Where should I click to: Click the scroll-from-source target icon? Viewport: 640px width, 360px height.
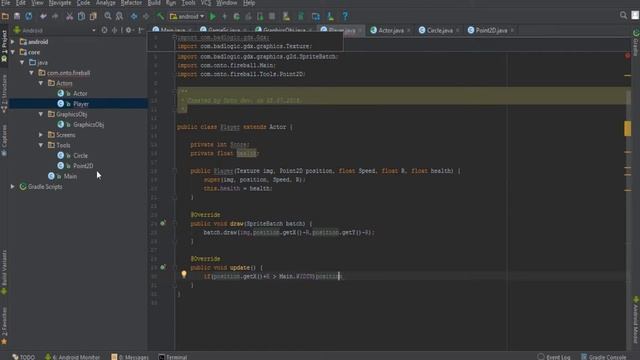[104, 30]
